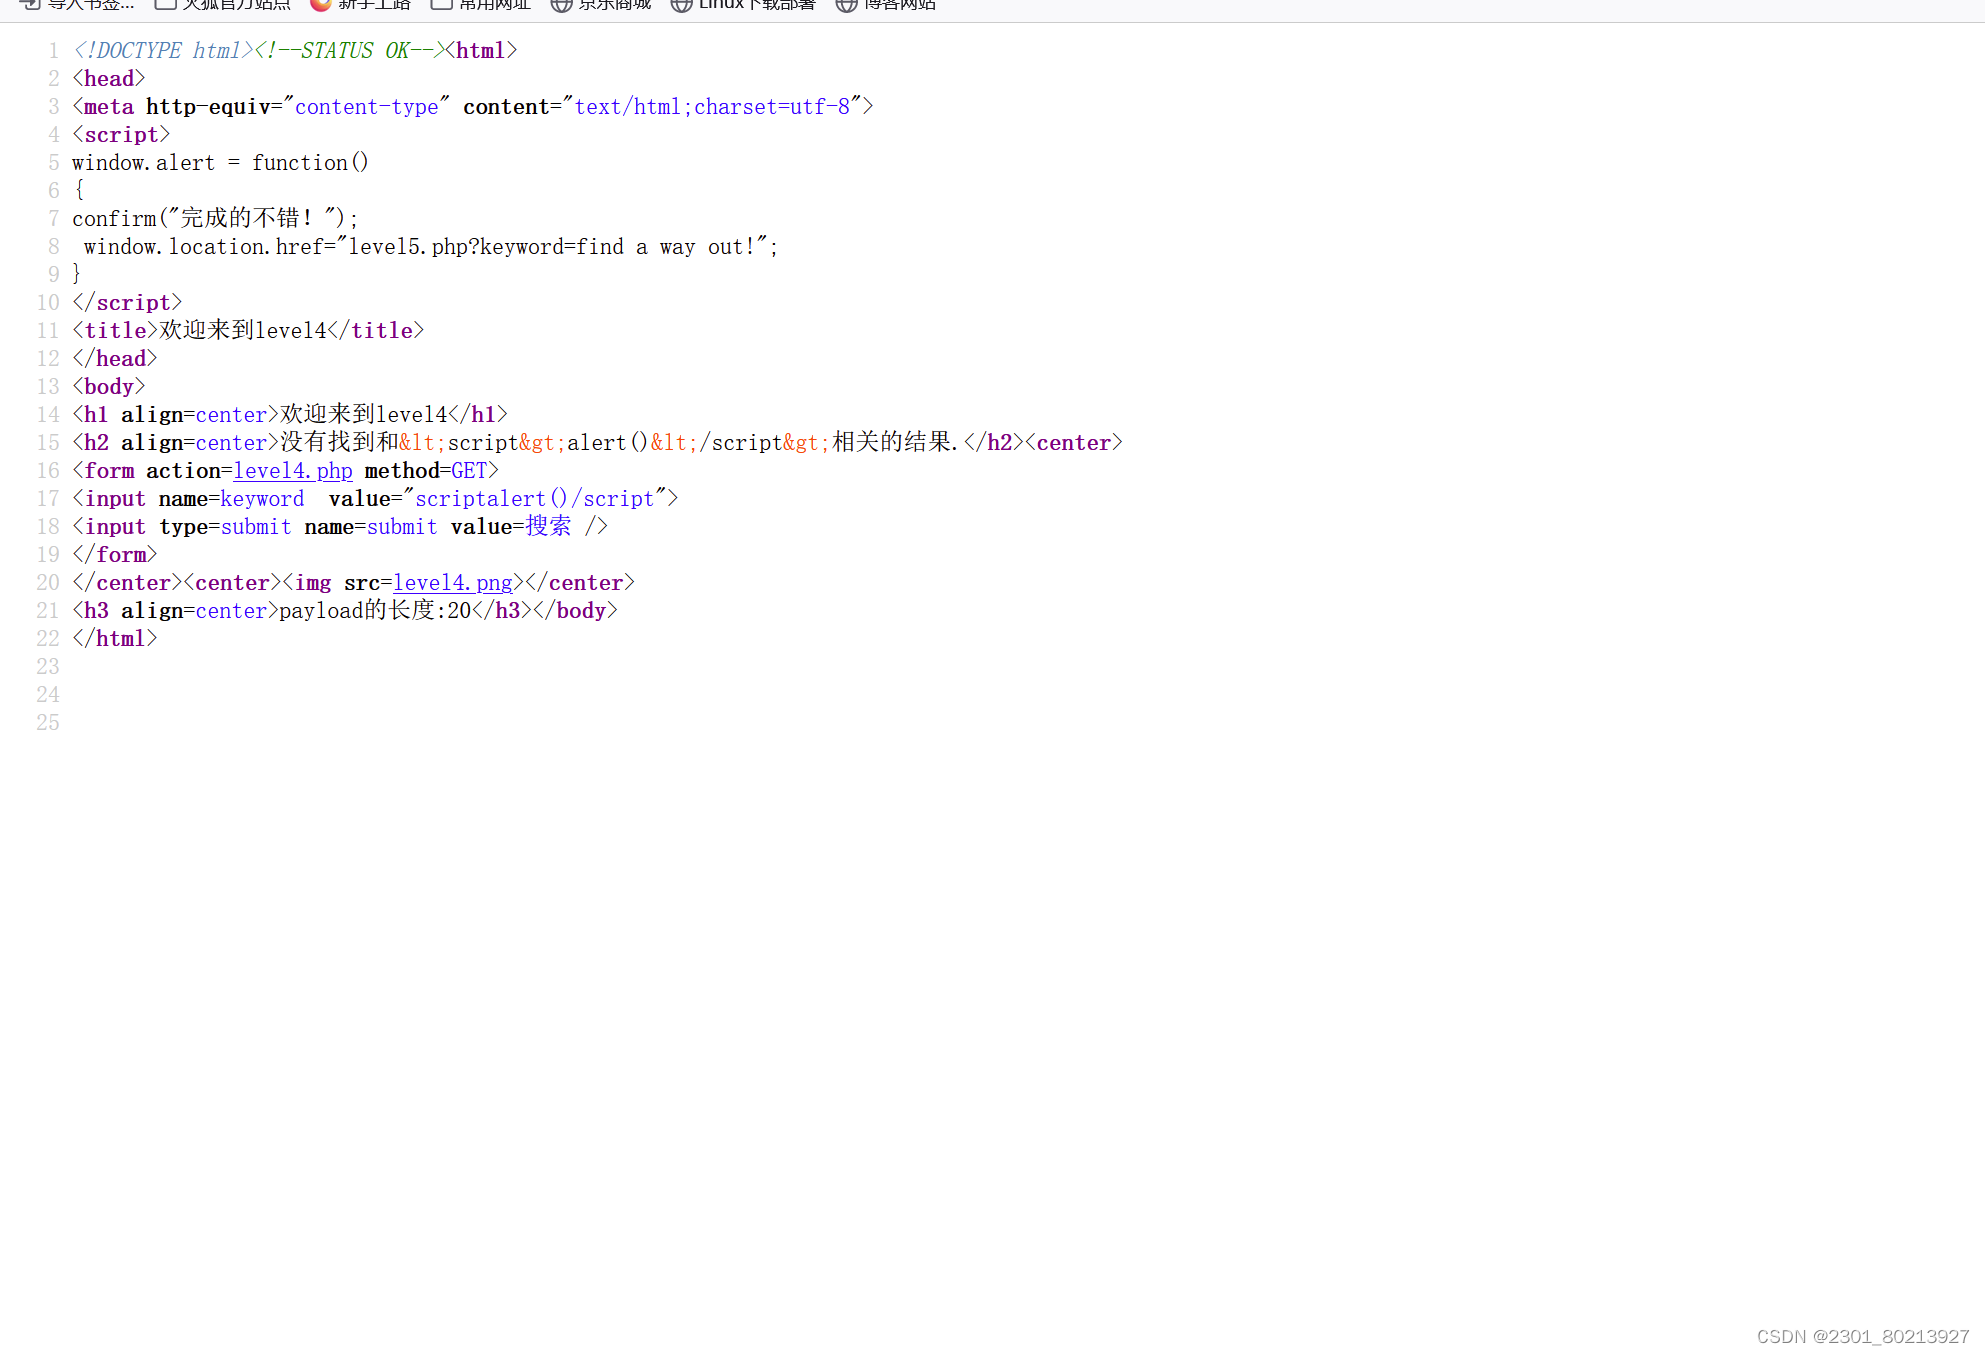Click the h2 没有找到和 text on line 15

pos(339,443)
